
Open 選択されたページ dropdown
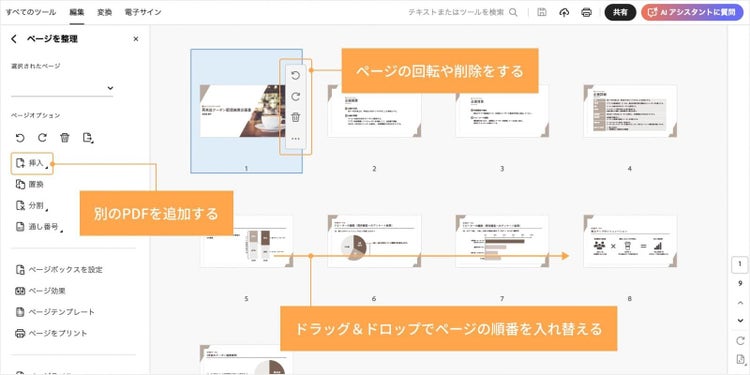(62, 88)
